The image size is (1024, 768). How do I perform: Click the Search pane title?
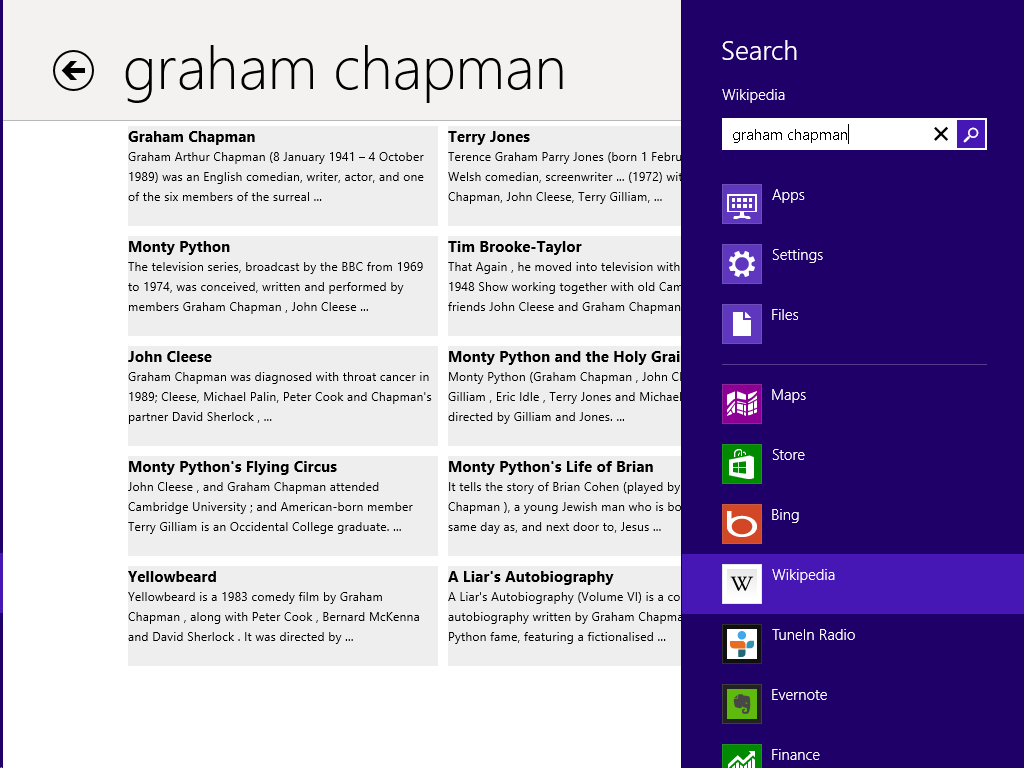pyautogui.click(x=759, y=51)
